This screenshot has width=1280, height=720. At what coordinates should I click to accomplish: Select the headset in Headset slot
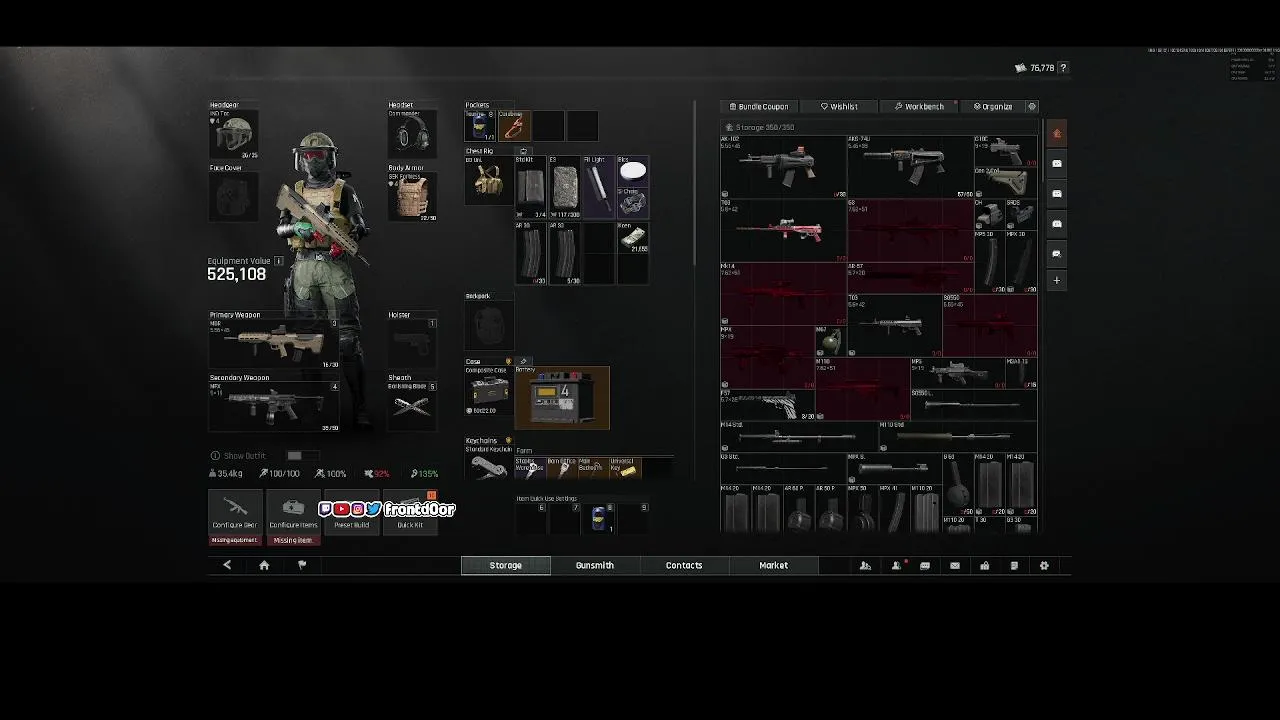(412, 135)
